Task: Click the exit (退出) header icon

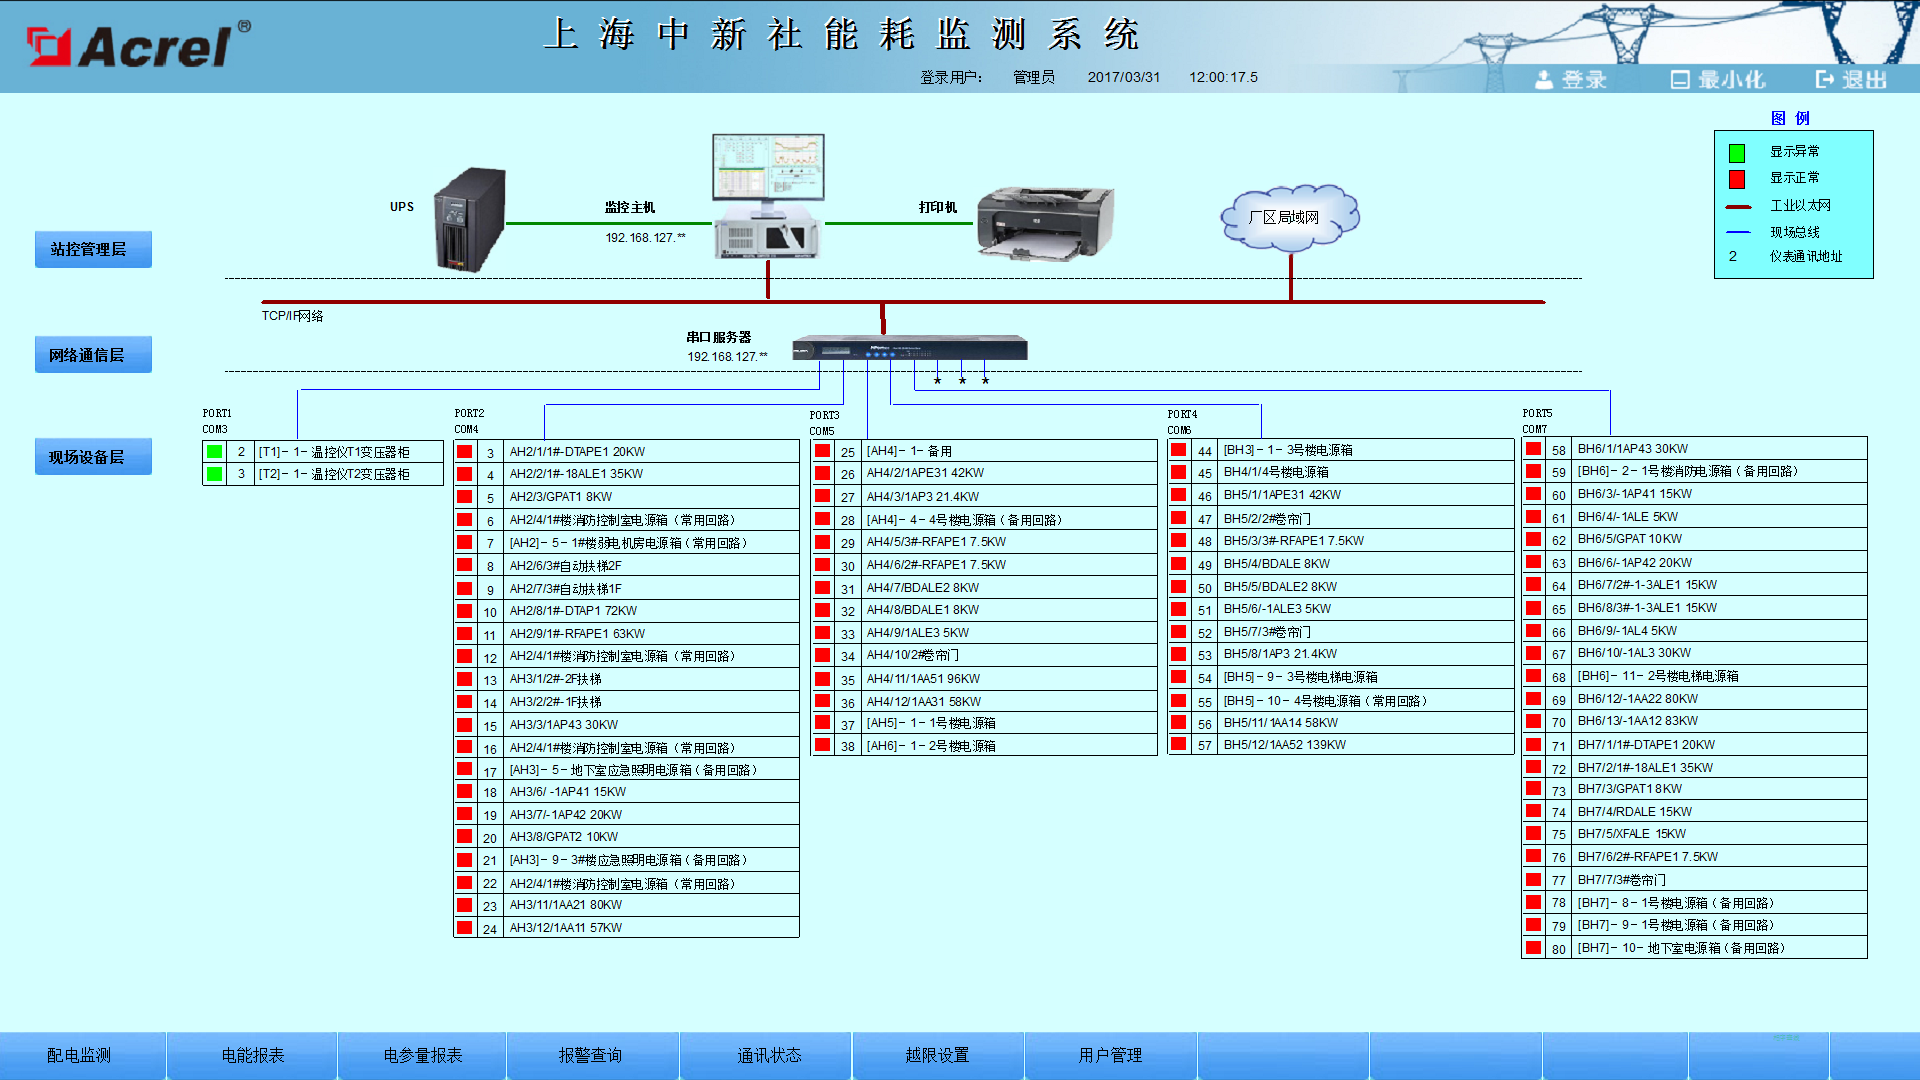Action: point(1825,79)
